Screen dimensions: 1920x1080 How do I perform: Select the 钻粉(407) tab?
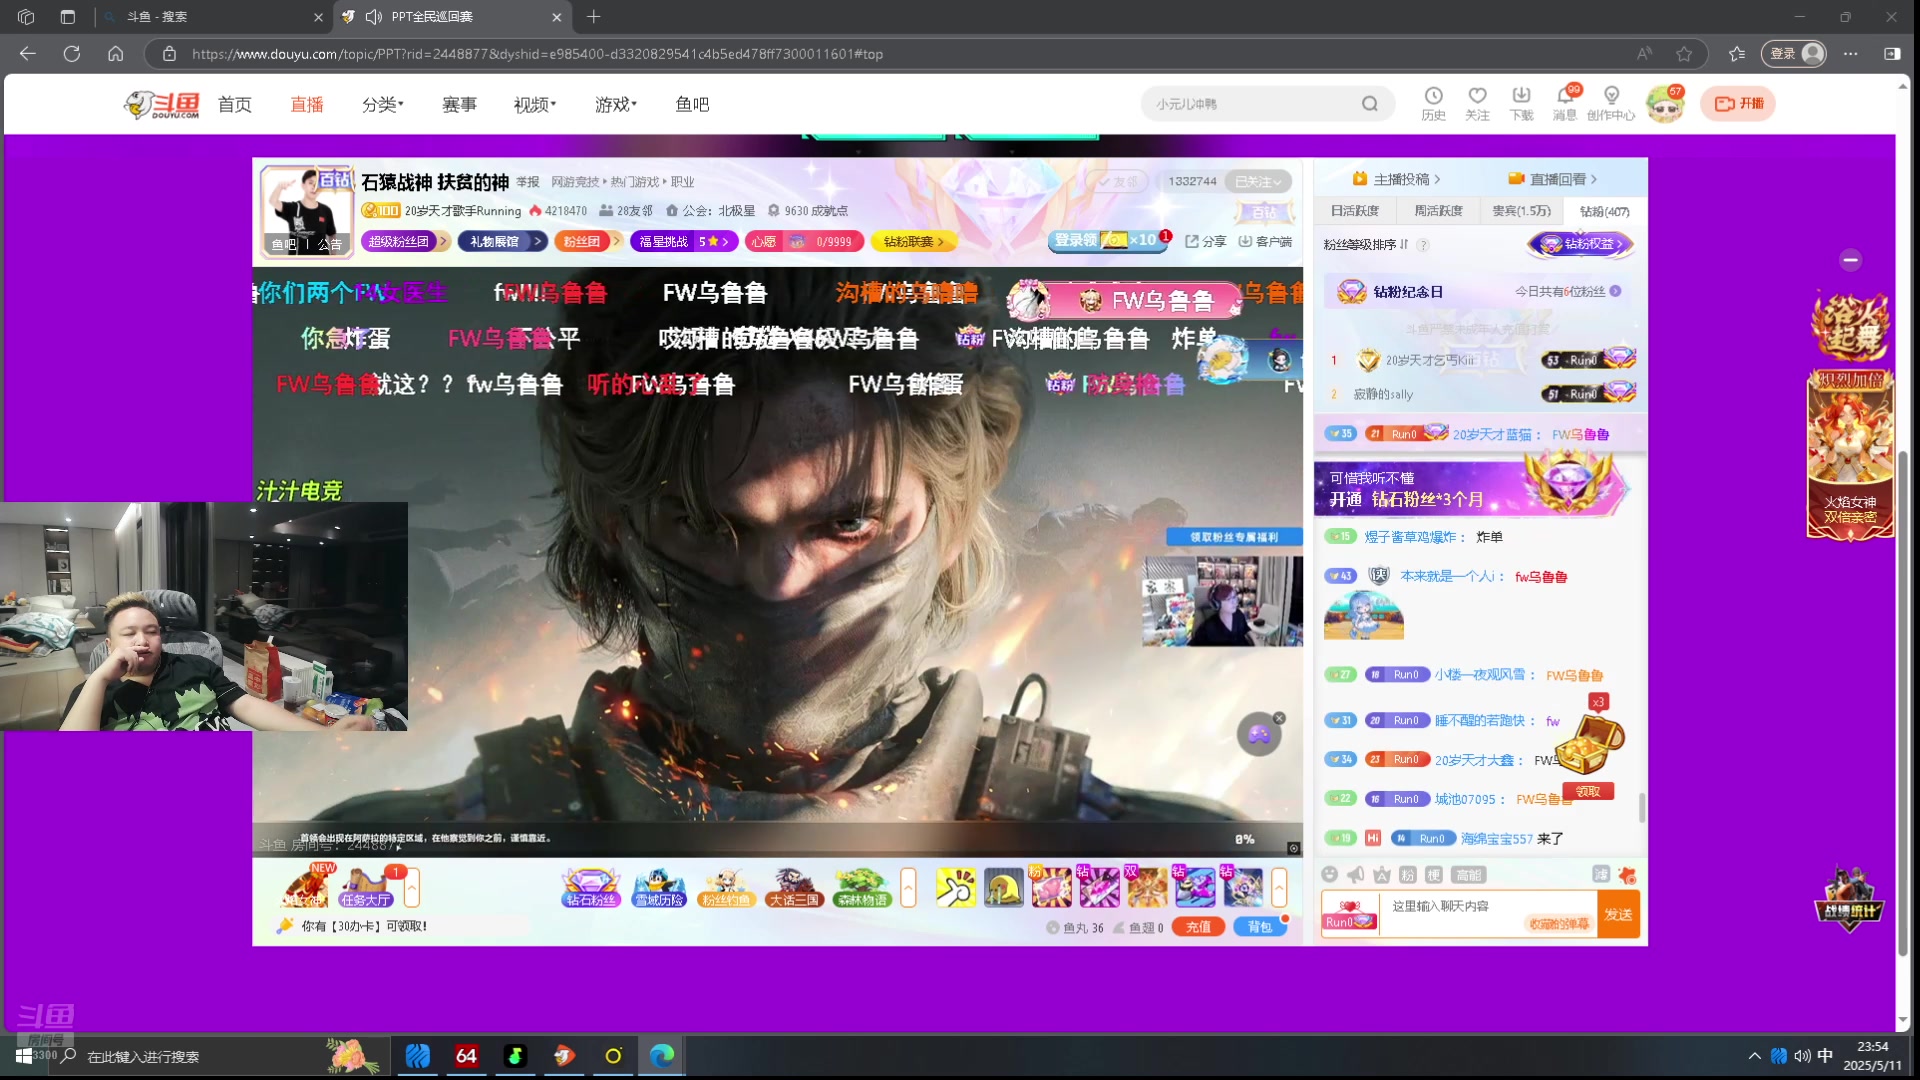coord(1604,211)
